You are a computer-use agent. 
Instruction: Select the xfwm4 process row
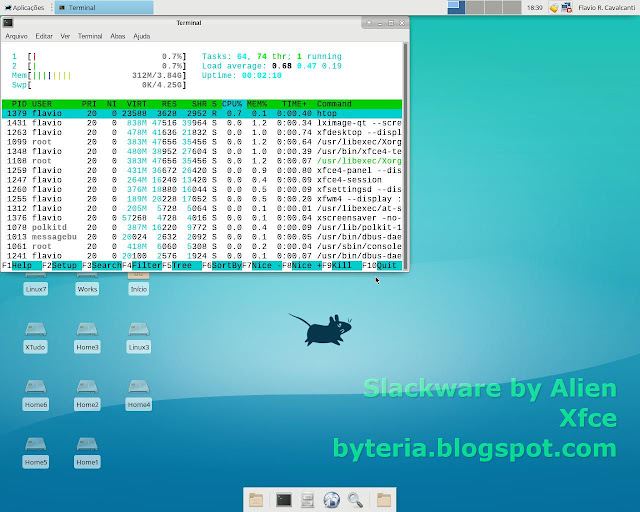tap(202, 199)
